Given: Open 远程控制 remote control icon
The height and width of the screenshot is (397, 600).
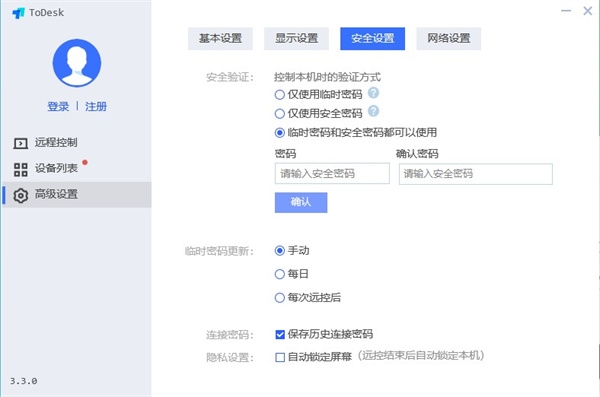Looking at the screenshot, I should (x=21, y=143).
